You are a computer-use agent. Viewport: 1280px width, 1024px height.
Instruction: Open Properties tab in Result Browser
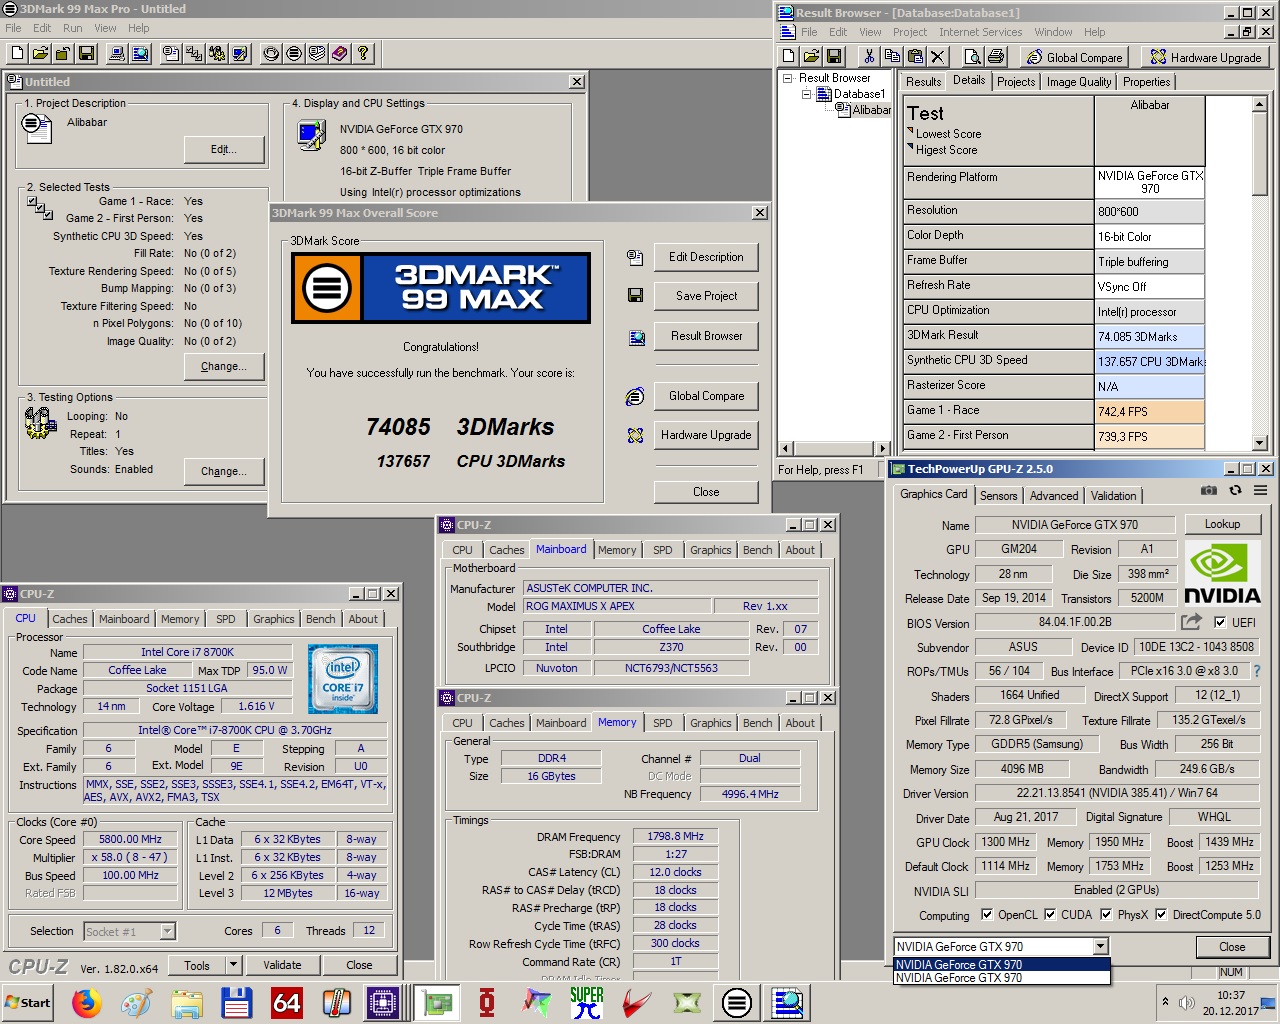tap(1146, 82)
